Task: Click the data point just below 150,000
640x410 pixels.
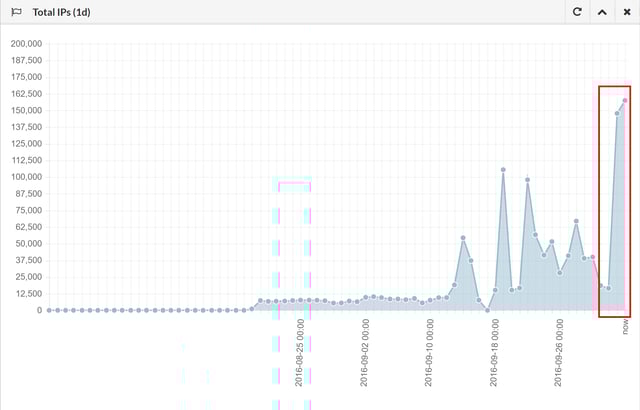Action: click(x=617, y=113)
